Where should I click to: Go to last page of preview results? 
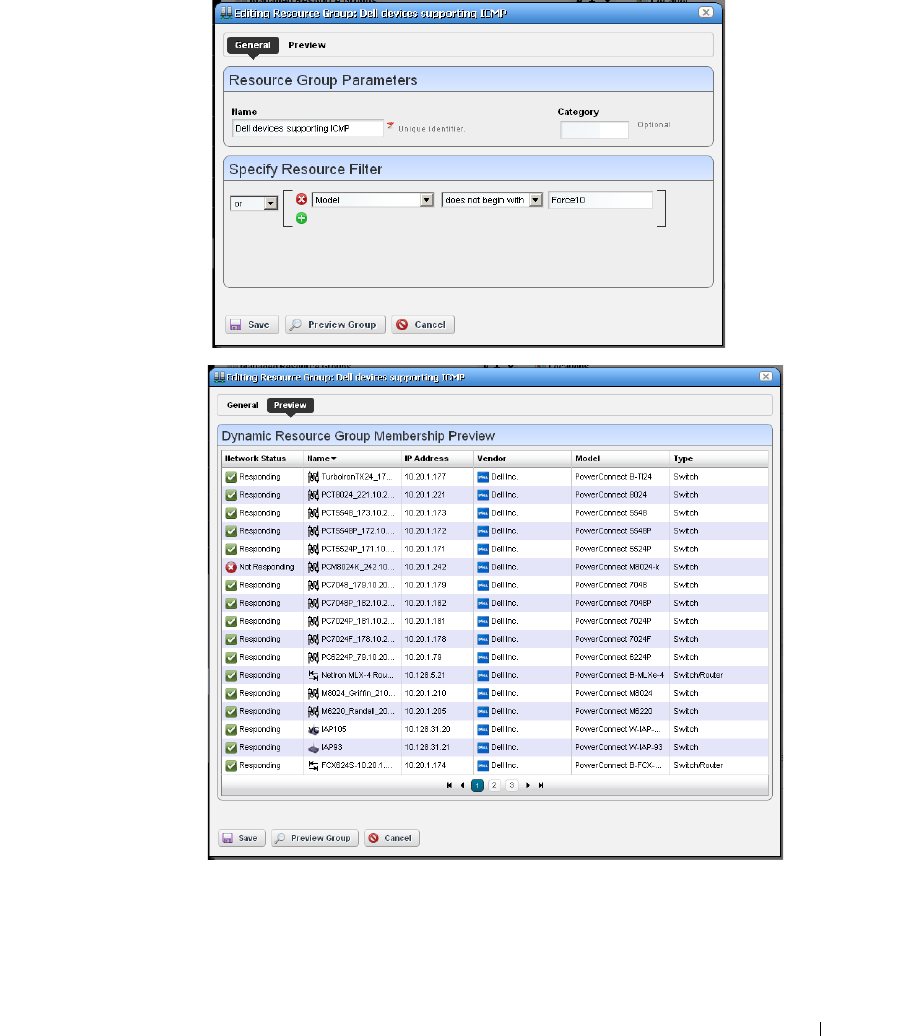[541, 786]
